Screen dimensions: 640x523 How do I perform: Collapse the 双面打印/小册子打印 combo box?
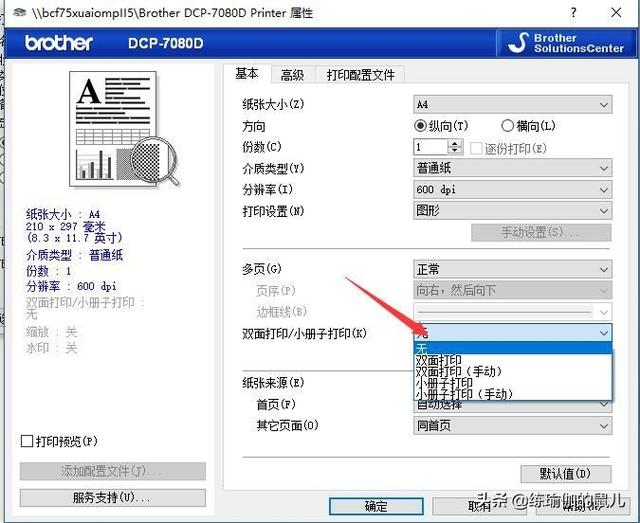[513, 333]
